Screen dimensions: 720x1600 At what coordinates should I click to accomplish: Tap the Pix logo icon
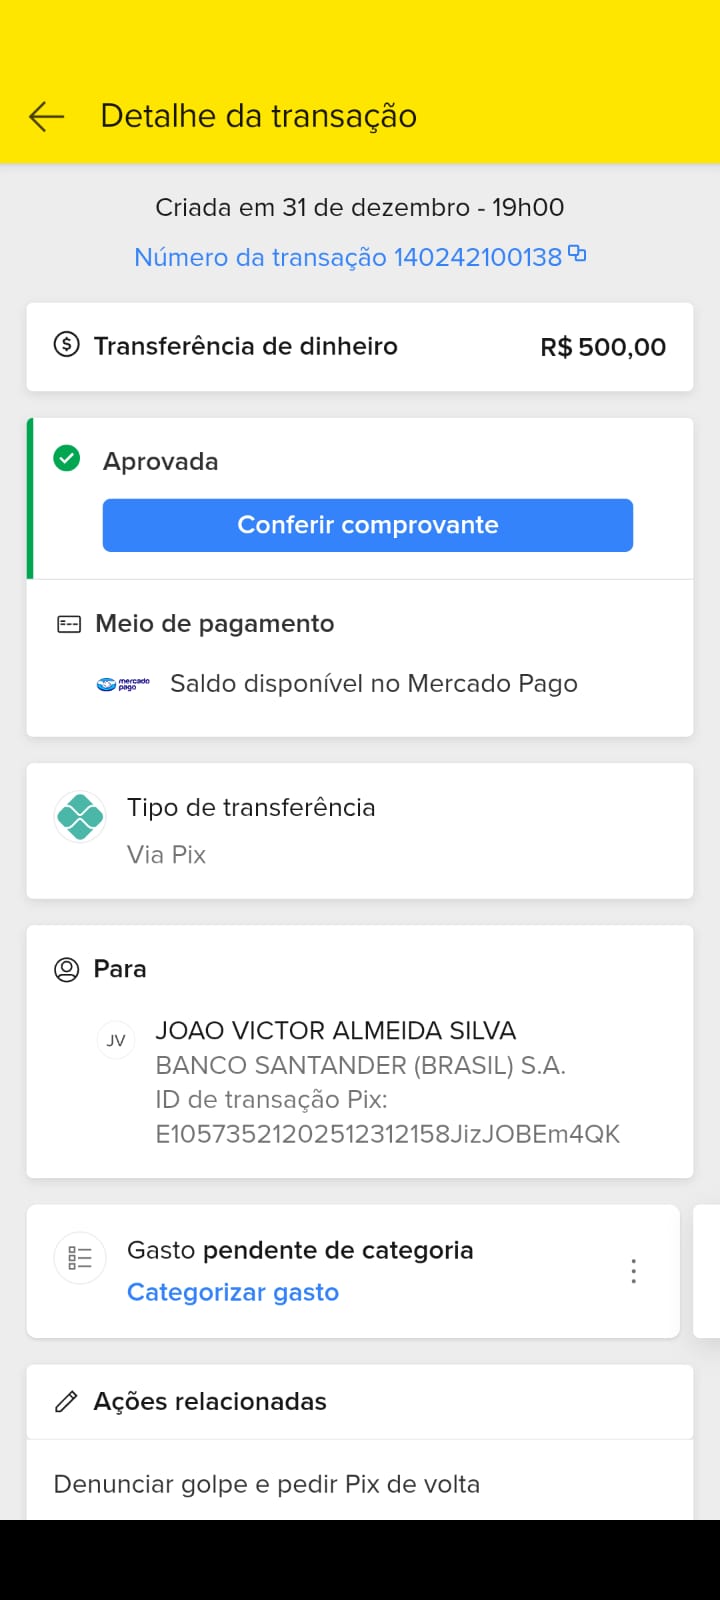tap(80, 817)
